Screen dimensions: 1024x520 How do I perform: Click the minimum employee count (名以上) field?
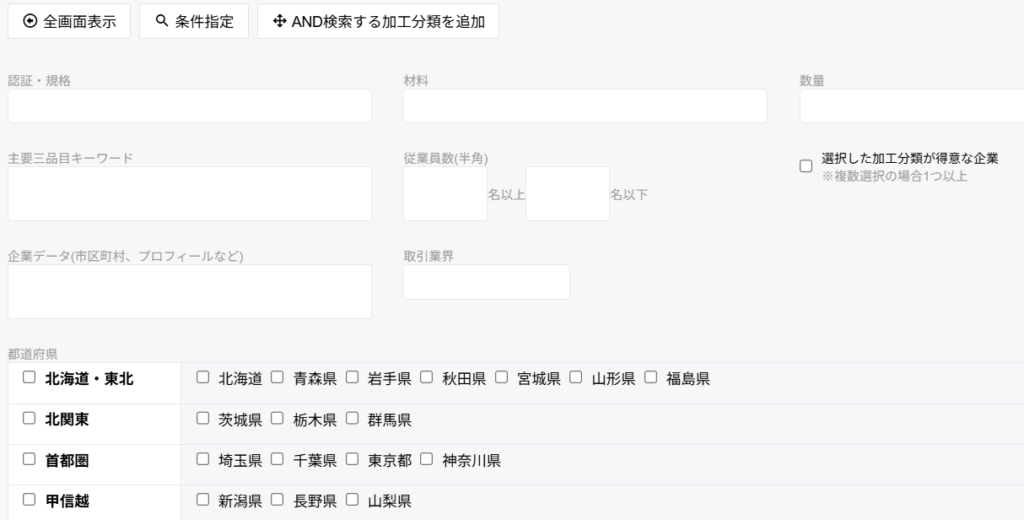click(445, 193)
